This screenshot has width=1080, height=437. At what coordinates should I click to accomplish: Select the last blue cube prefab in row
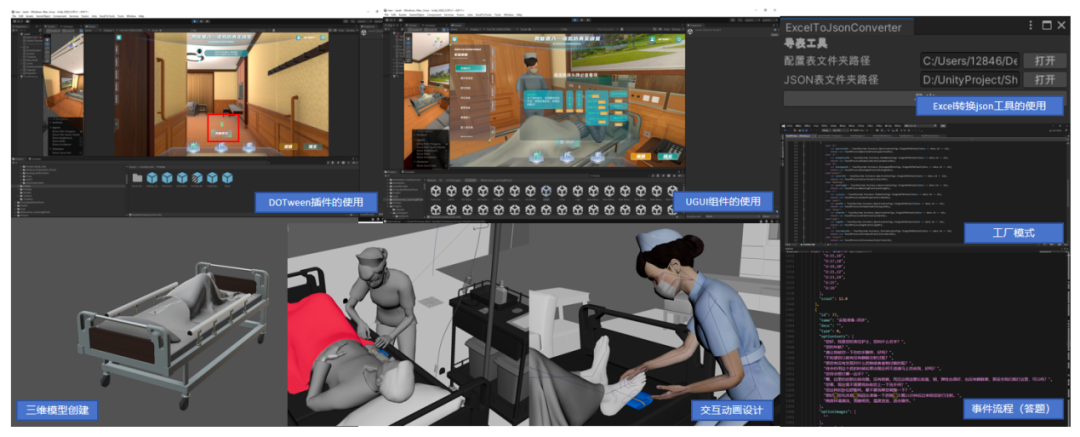228,178
